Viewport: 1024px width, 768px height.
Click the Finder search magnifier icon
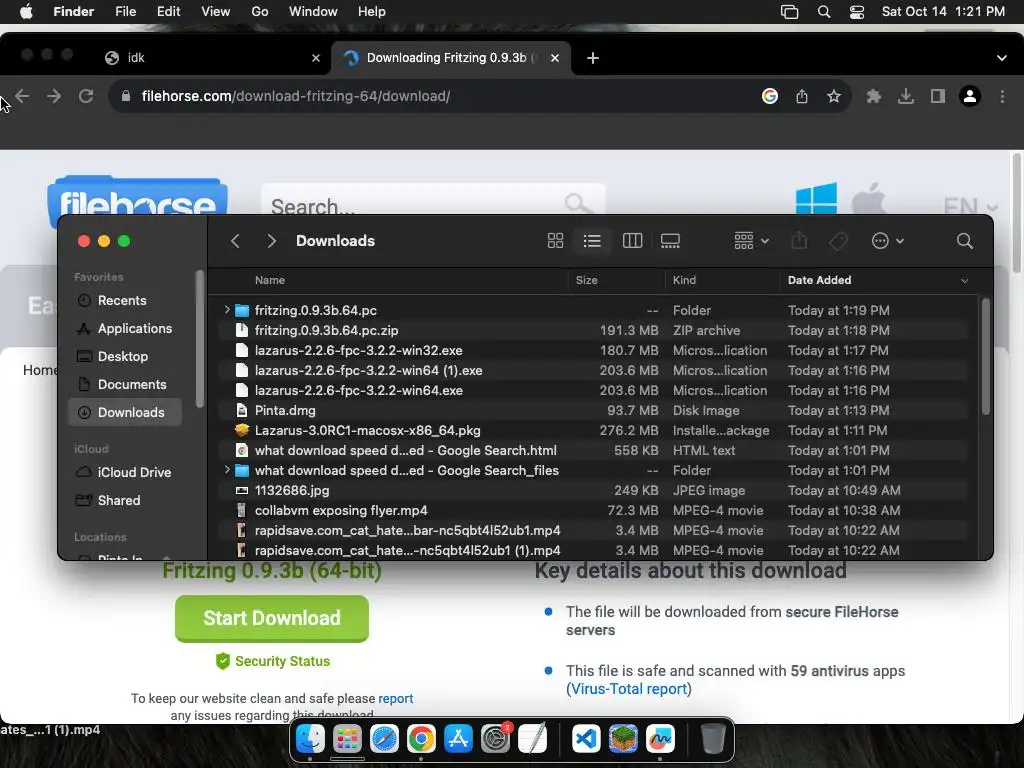(965, 241)
